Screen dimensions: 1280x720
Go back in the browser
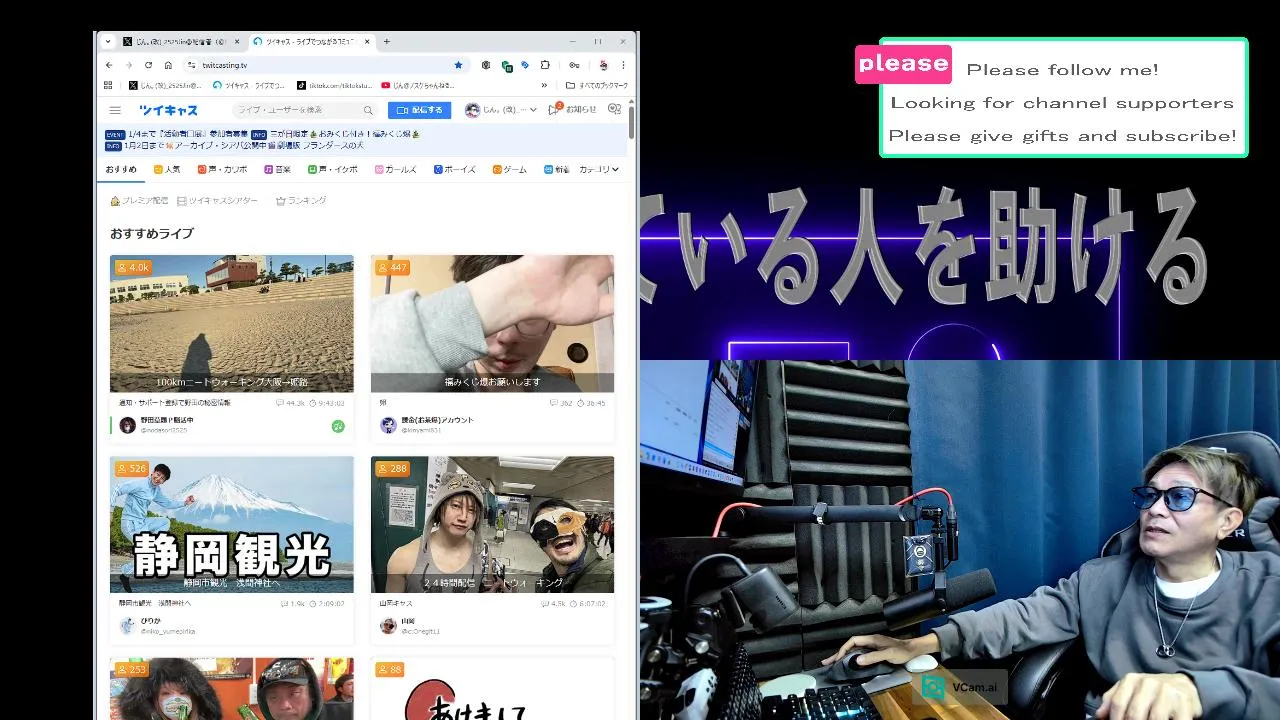109,65
